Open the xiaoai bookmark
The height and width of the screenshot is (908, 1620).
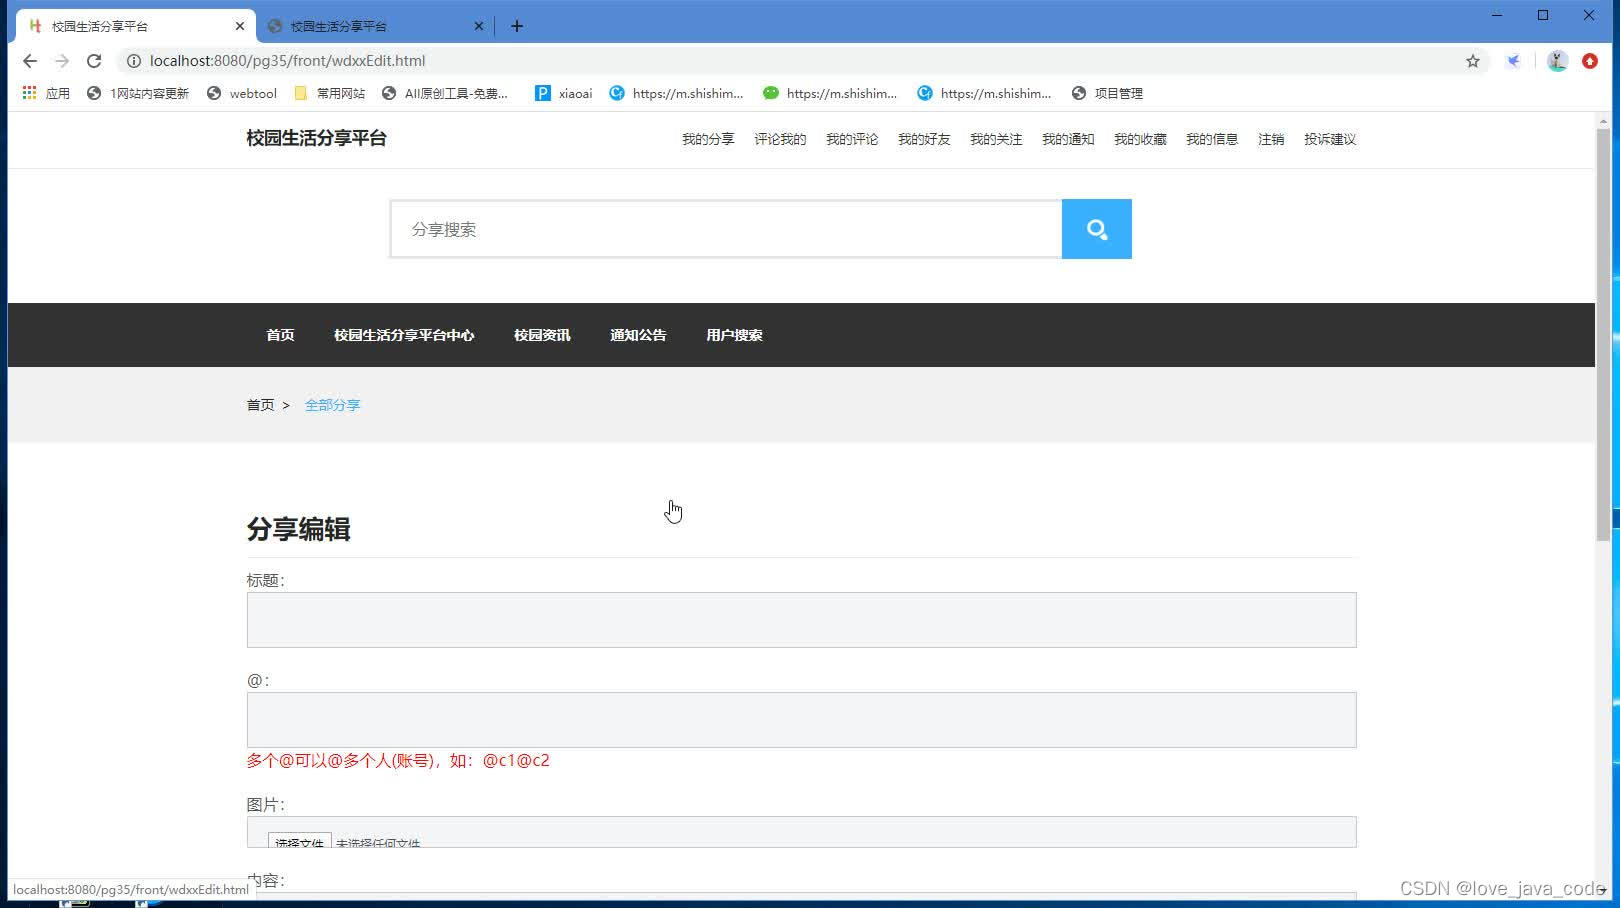pos(564,93)
